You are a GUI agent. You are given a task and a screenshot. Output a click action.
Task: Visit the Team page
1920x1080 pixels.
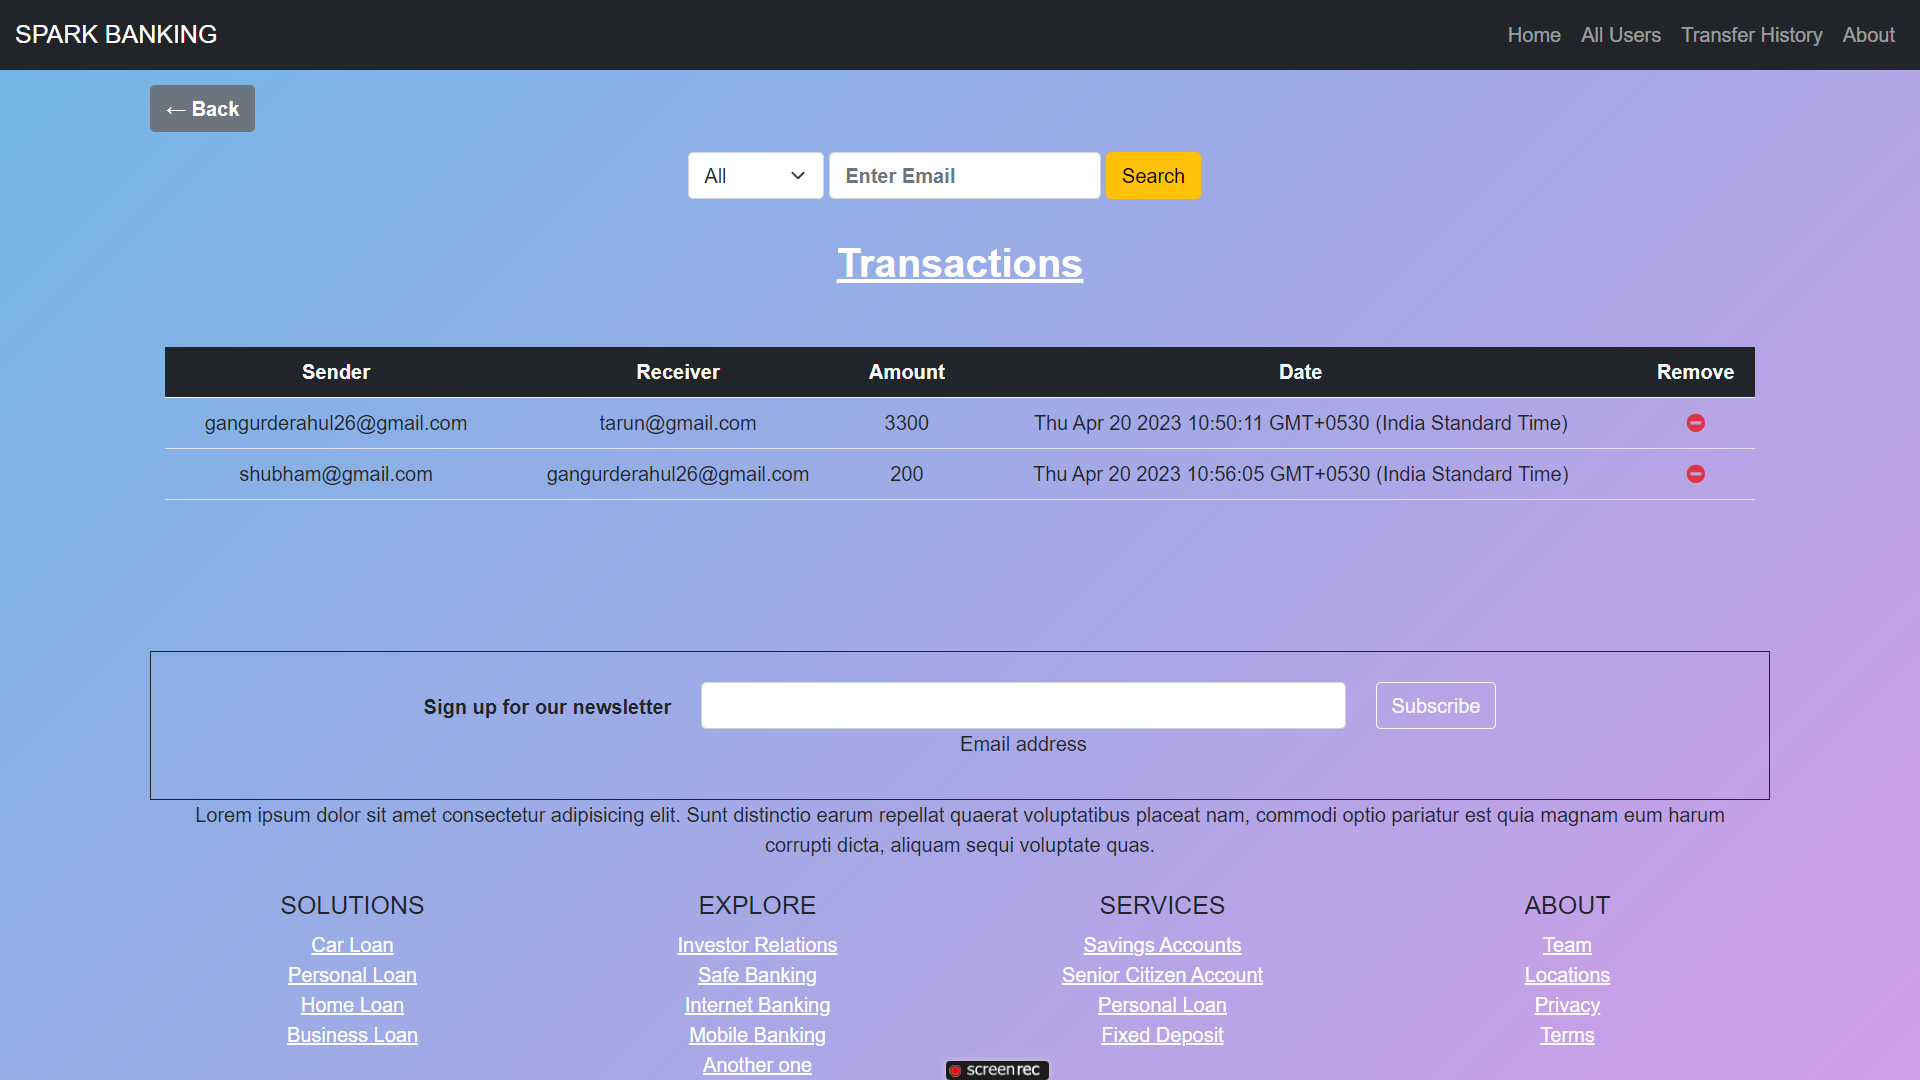[1567, 944]
